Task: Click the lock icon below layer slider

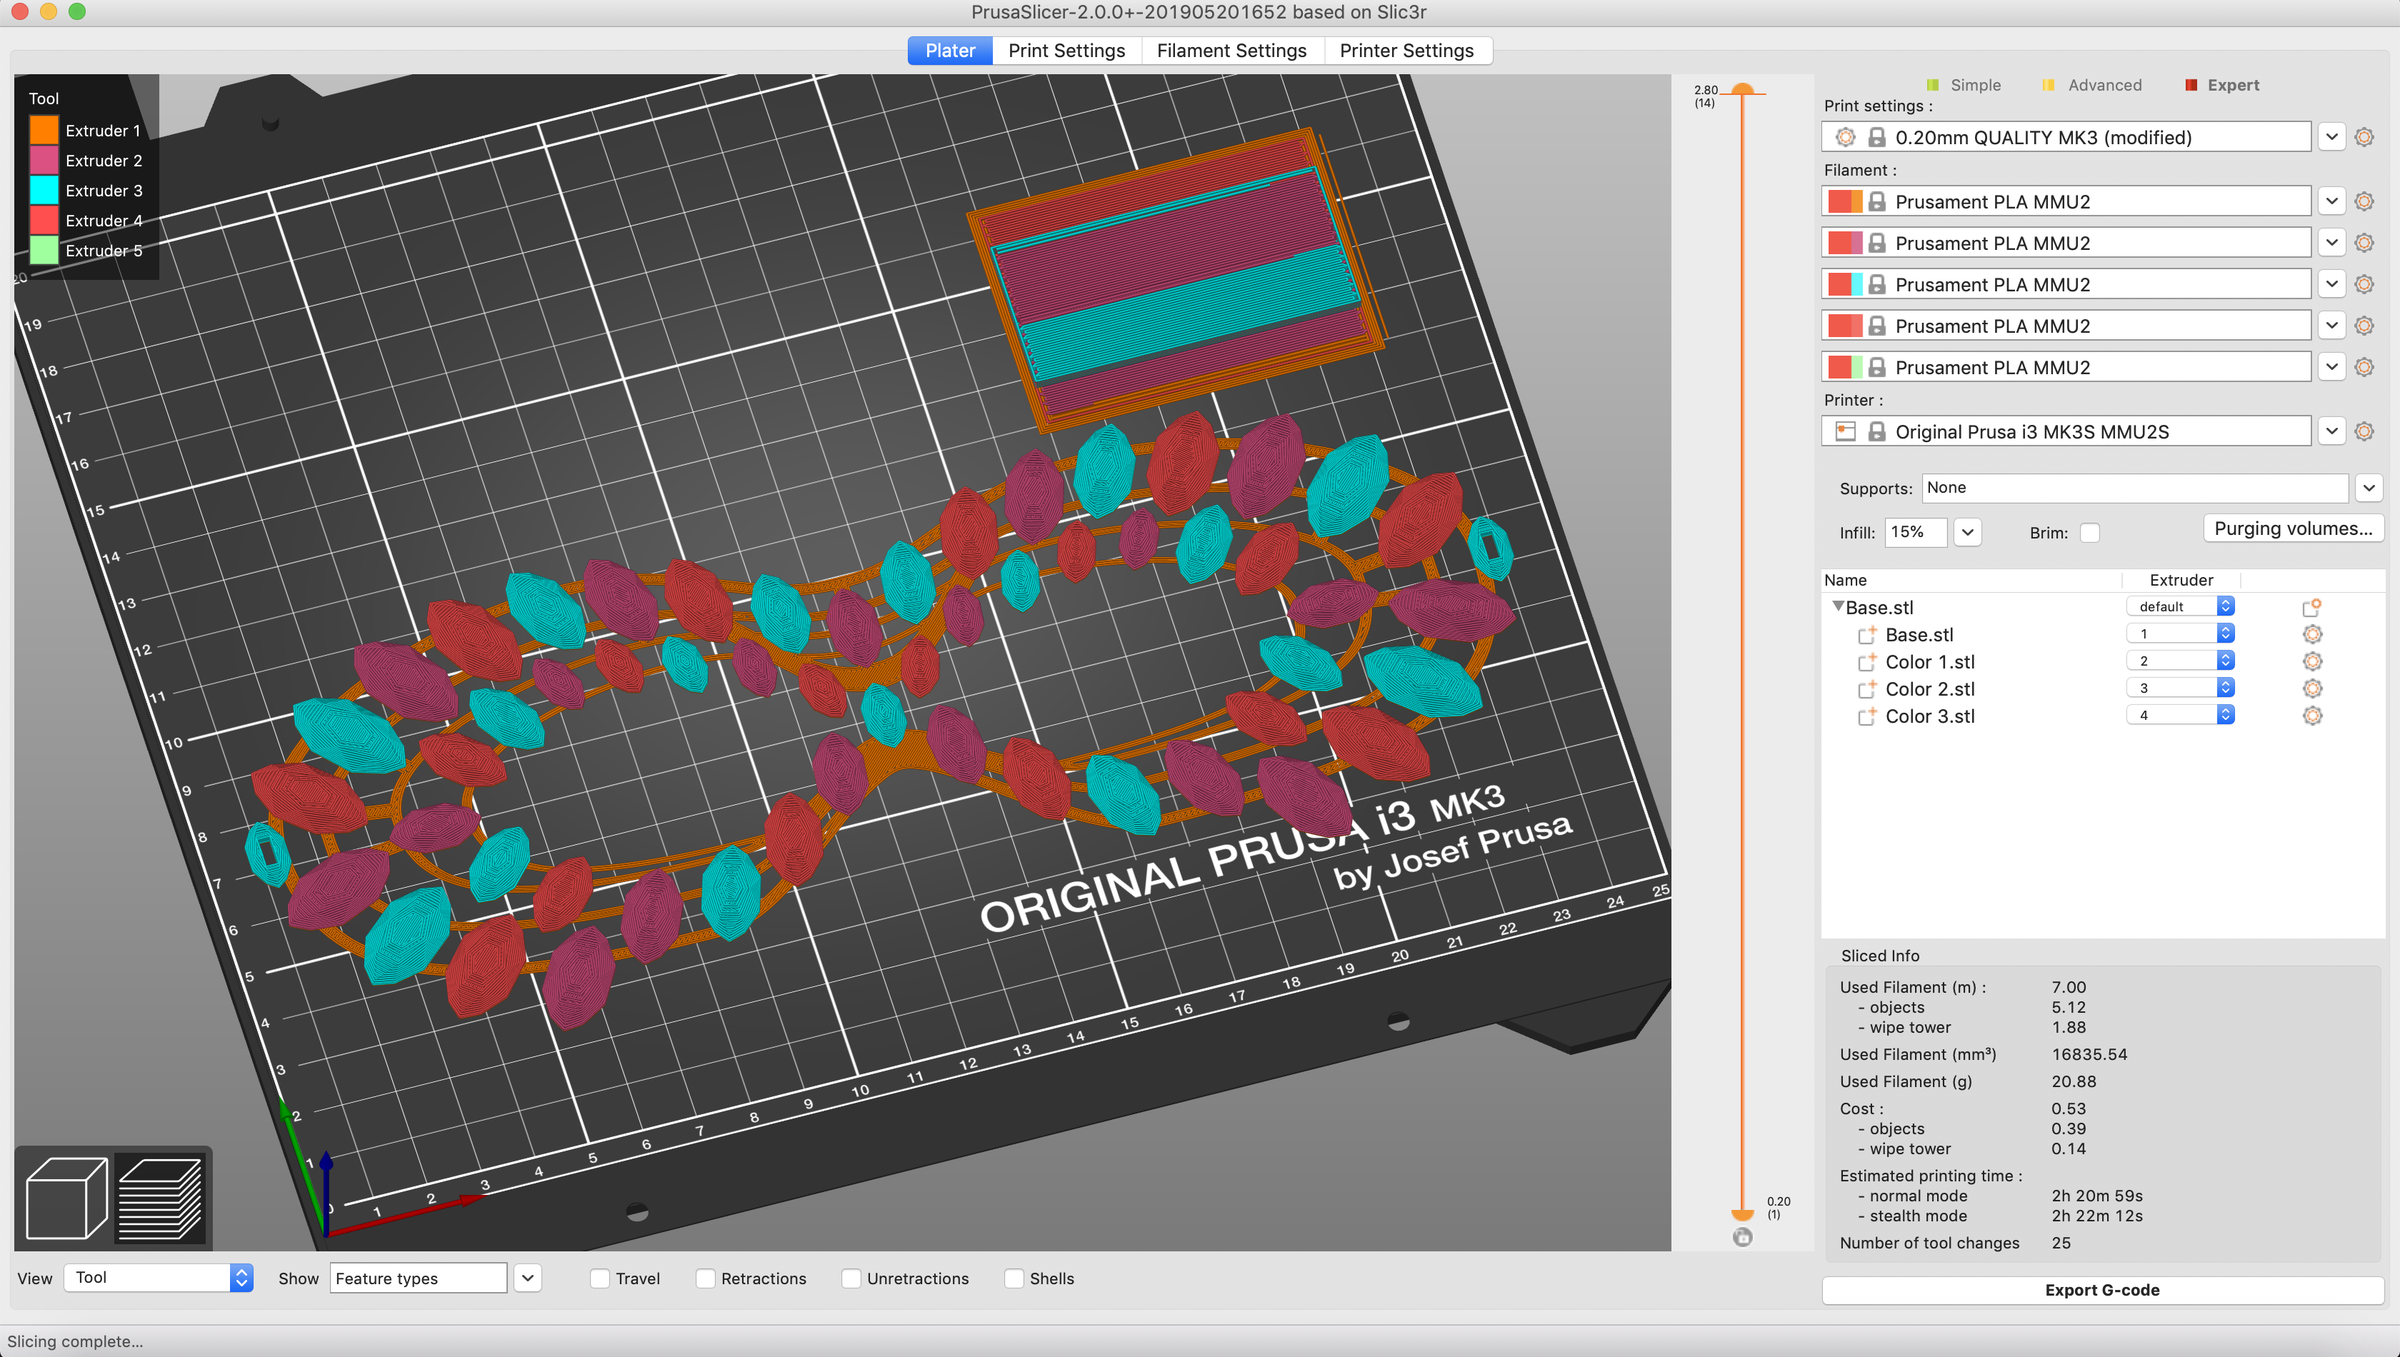Action: coord(1742,1237)
